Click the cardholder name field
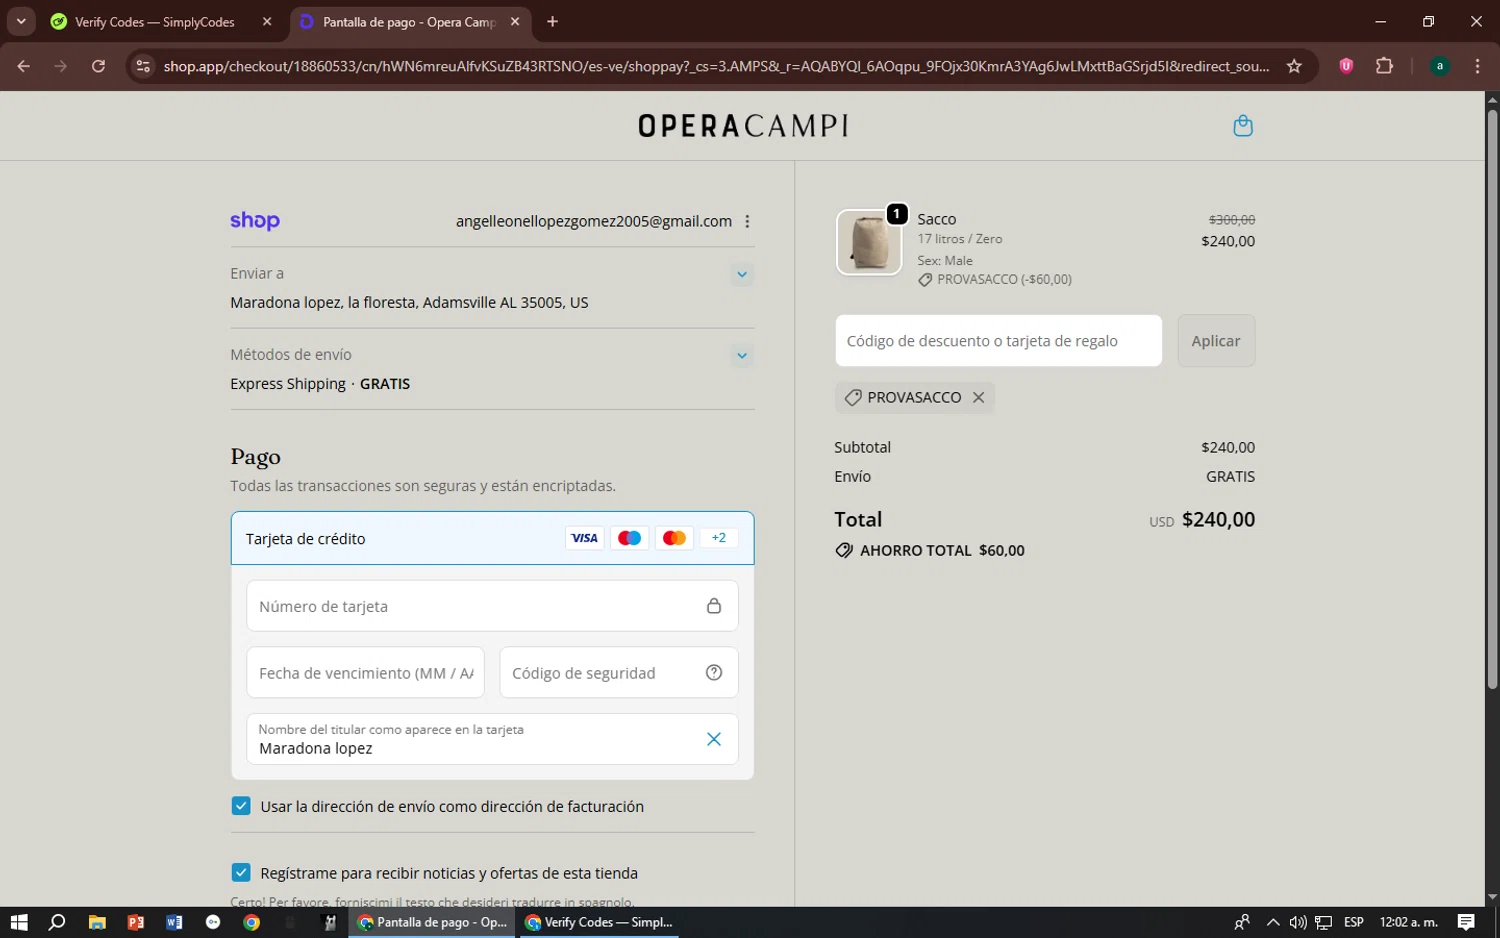 492,739
